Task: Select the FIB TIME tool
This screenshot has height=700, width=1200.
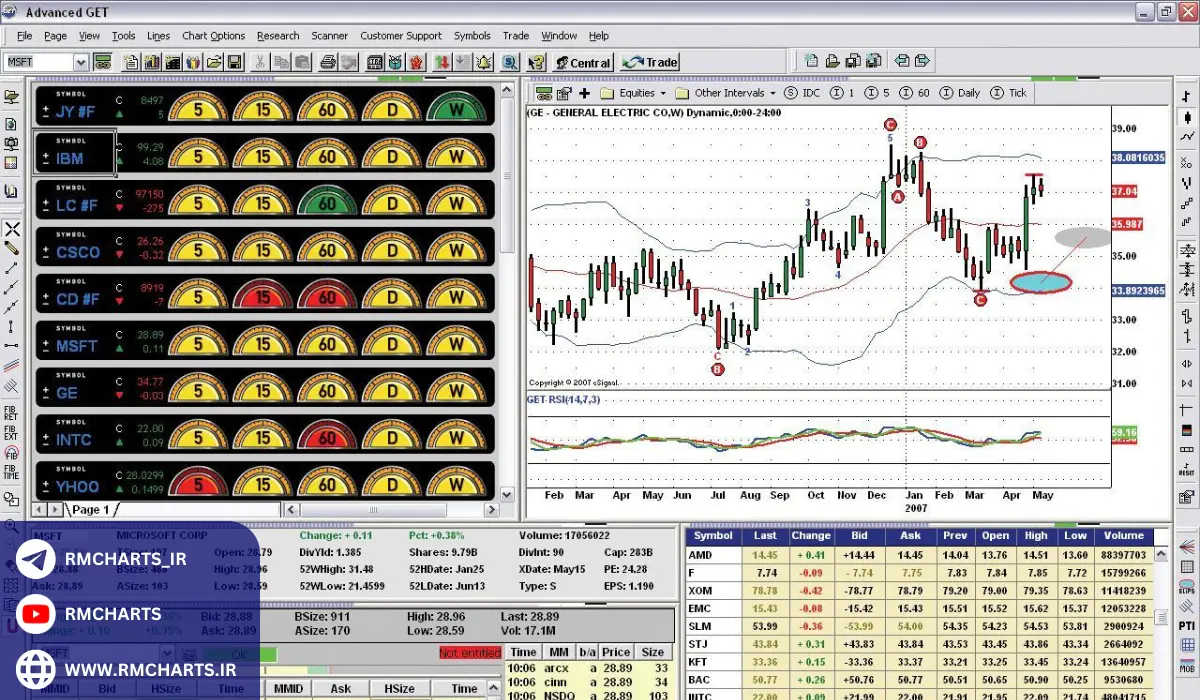Action: pyautogui.click(x=11, y=471)
